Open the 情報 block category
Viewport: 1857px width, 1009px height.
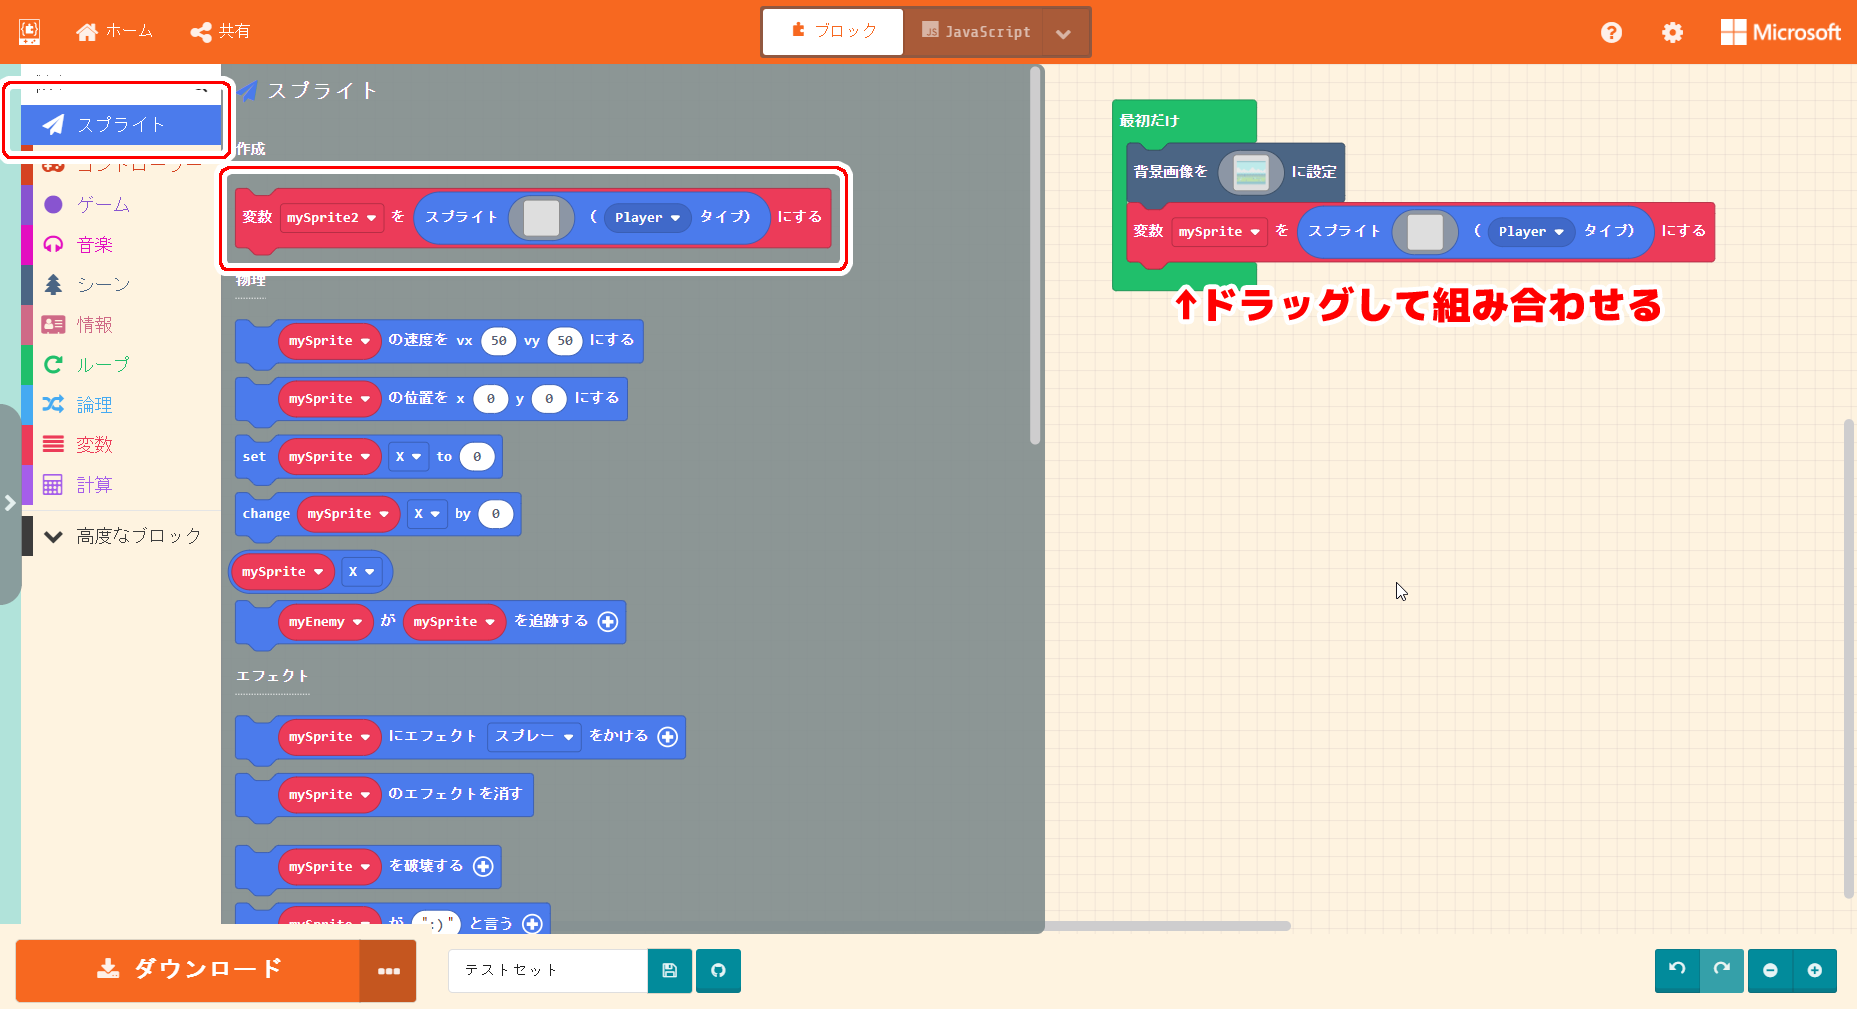[121, 325]
